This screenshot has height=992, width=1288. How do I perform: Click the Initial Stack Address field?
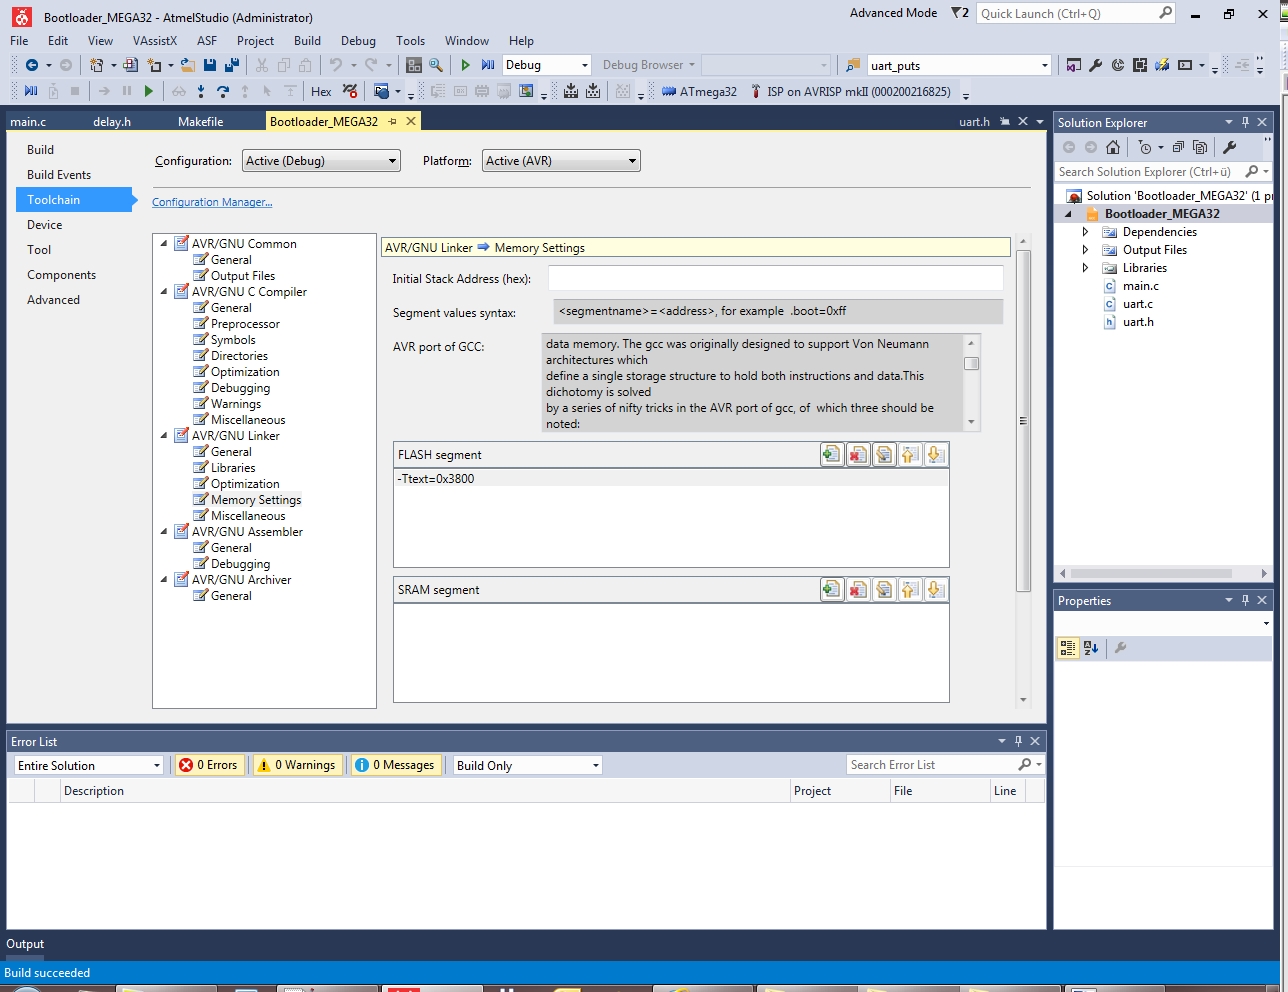pos(775,278)
